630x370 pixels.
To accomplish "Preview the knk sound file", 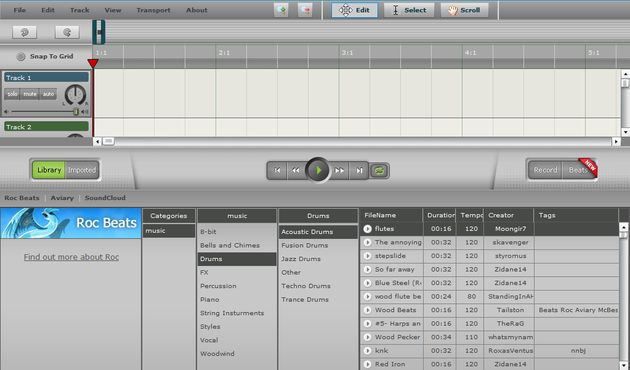I will pyautogui.click(x=367, y=351).
